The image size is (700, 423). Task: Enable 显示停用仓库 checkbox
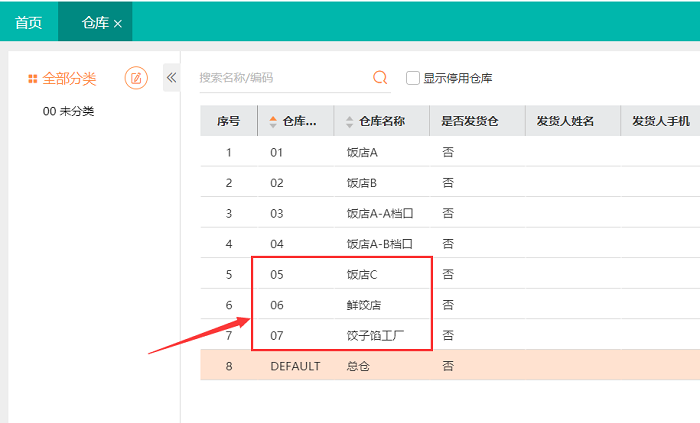point(413,78)
